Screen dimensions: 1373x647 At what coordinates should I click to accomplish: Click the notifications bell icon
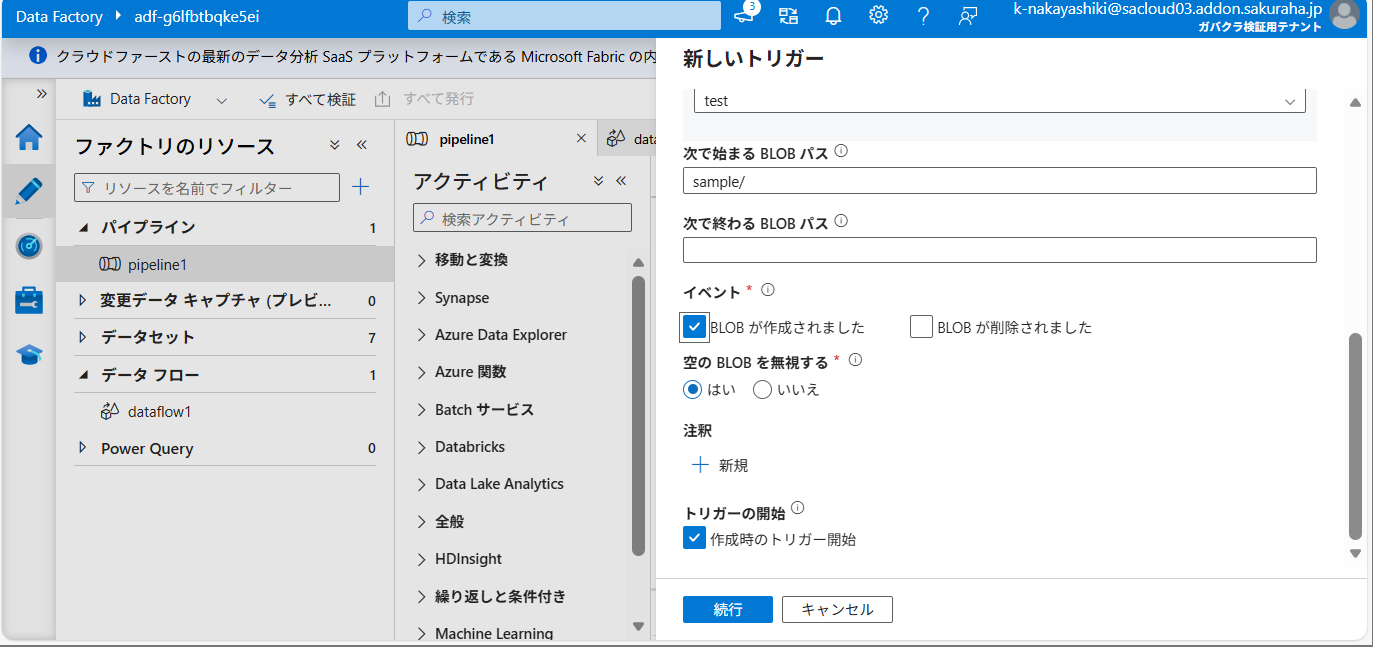(833, 16)
